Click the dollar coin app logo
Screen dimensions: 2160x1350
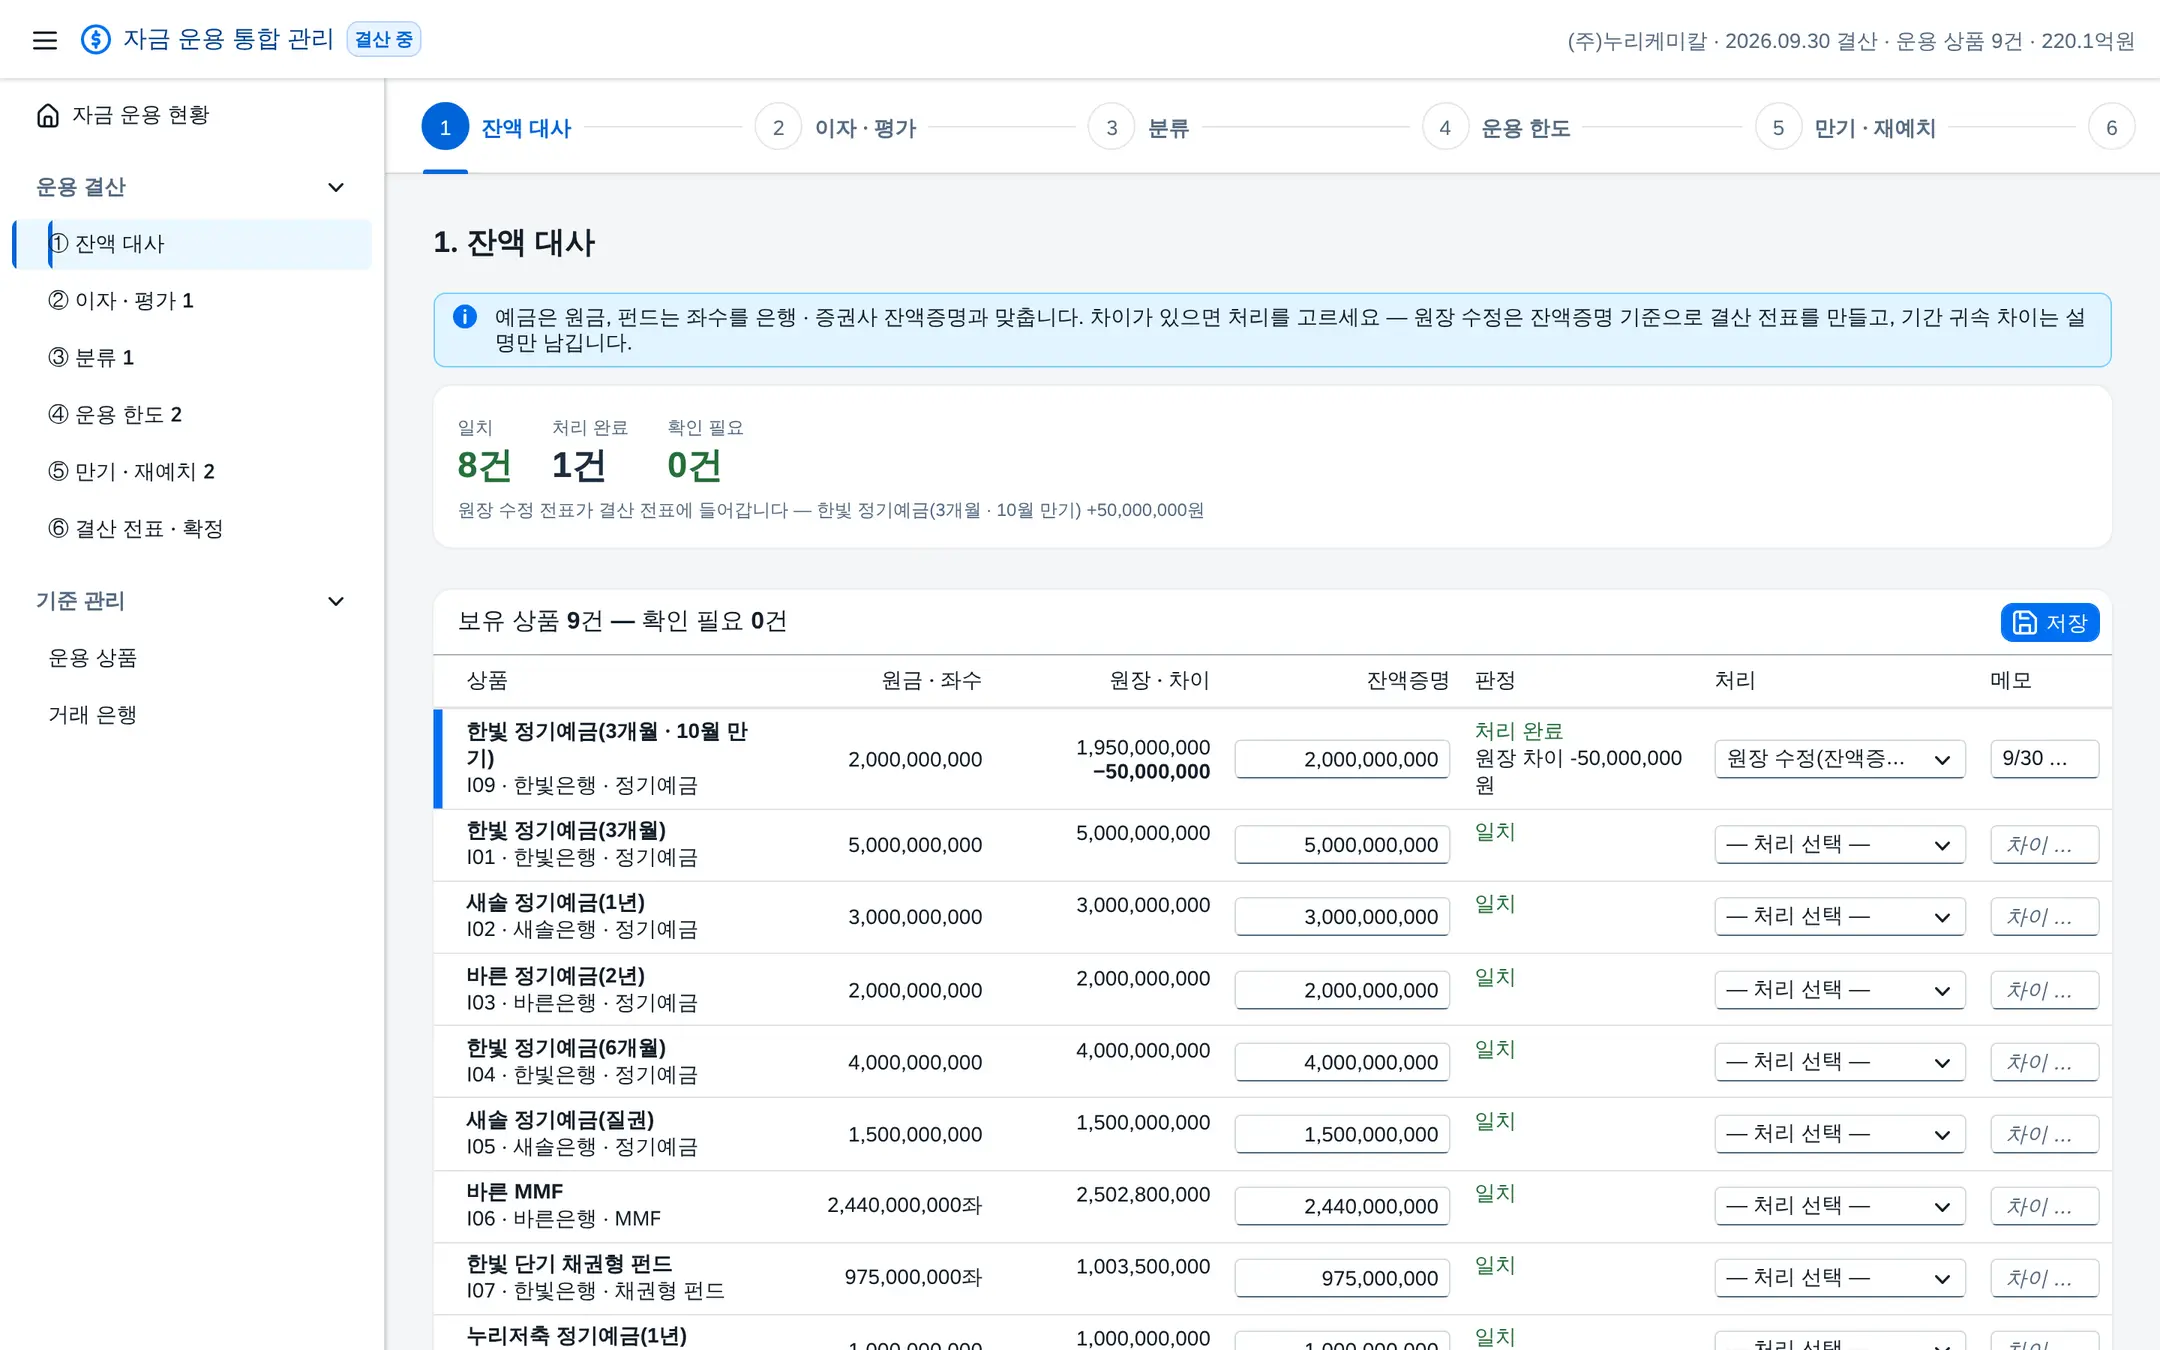[x=96, y=40]
